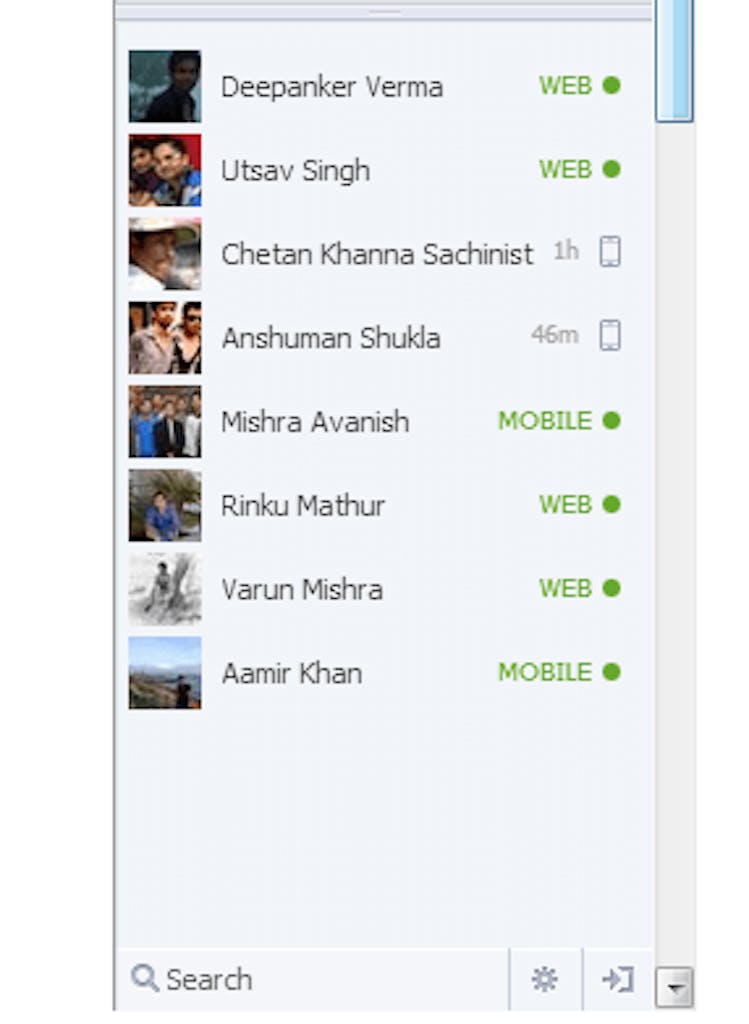Viewport: 749px width, 1024px height.
Task: Click mobile phone icon beside Anshuman Shukla
Action: (610, 336)
